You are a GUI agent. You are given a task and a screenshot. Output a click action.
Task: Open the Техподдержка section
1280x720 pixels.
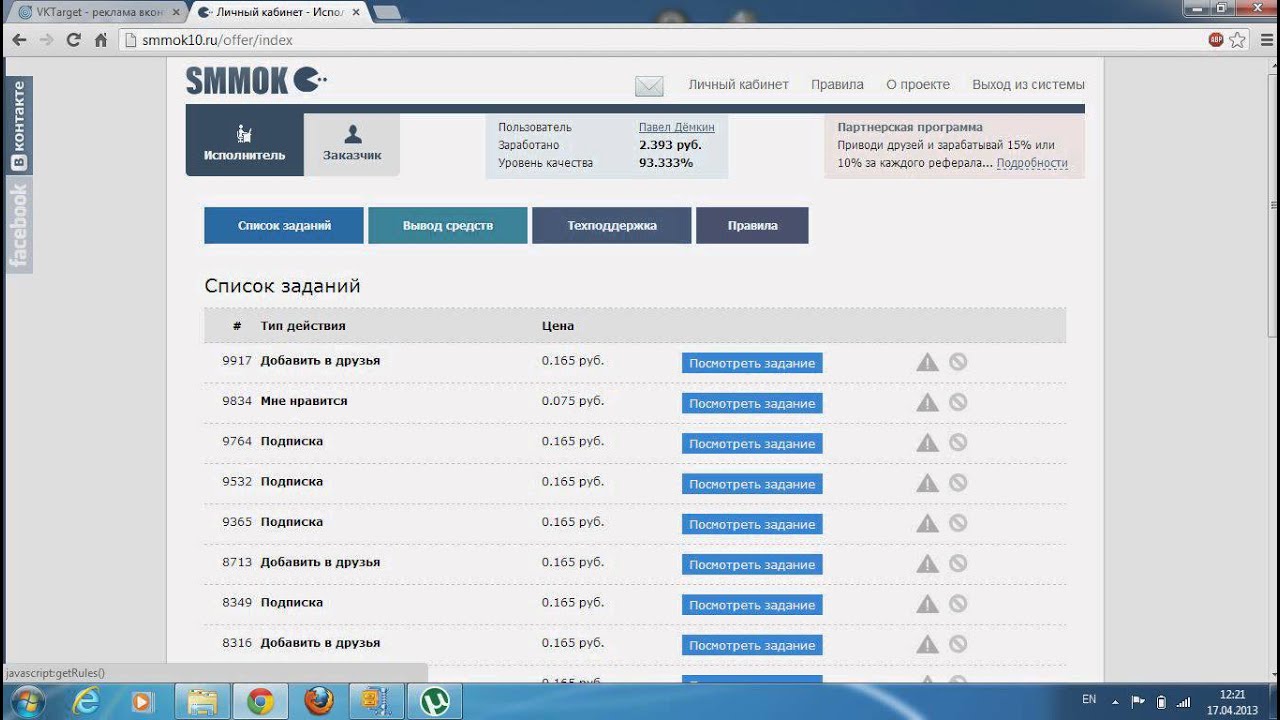click(612, 226)
